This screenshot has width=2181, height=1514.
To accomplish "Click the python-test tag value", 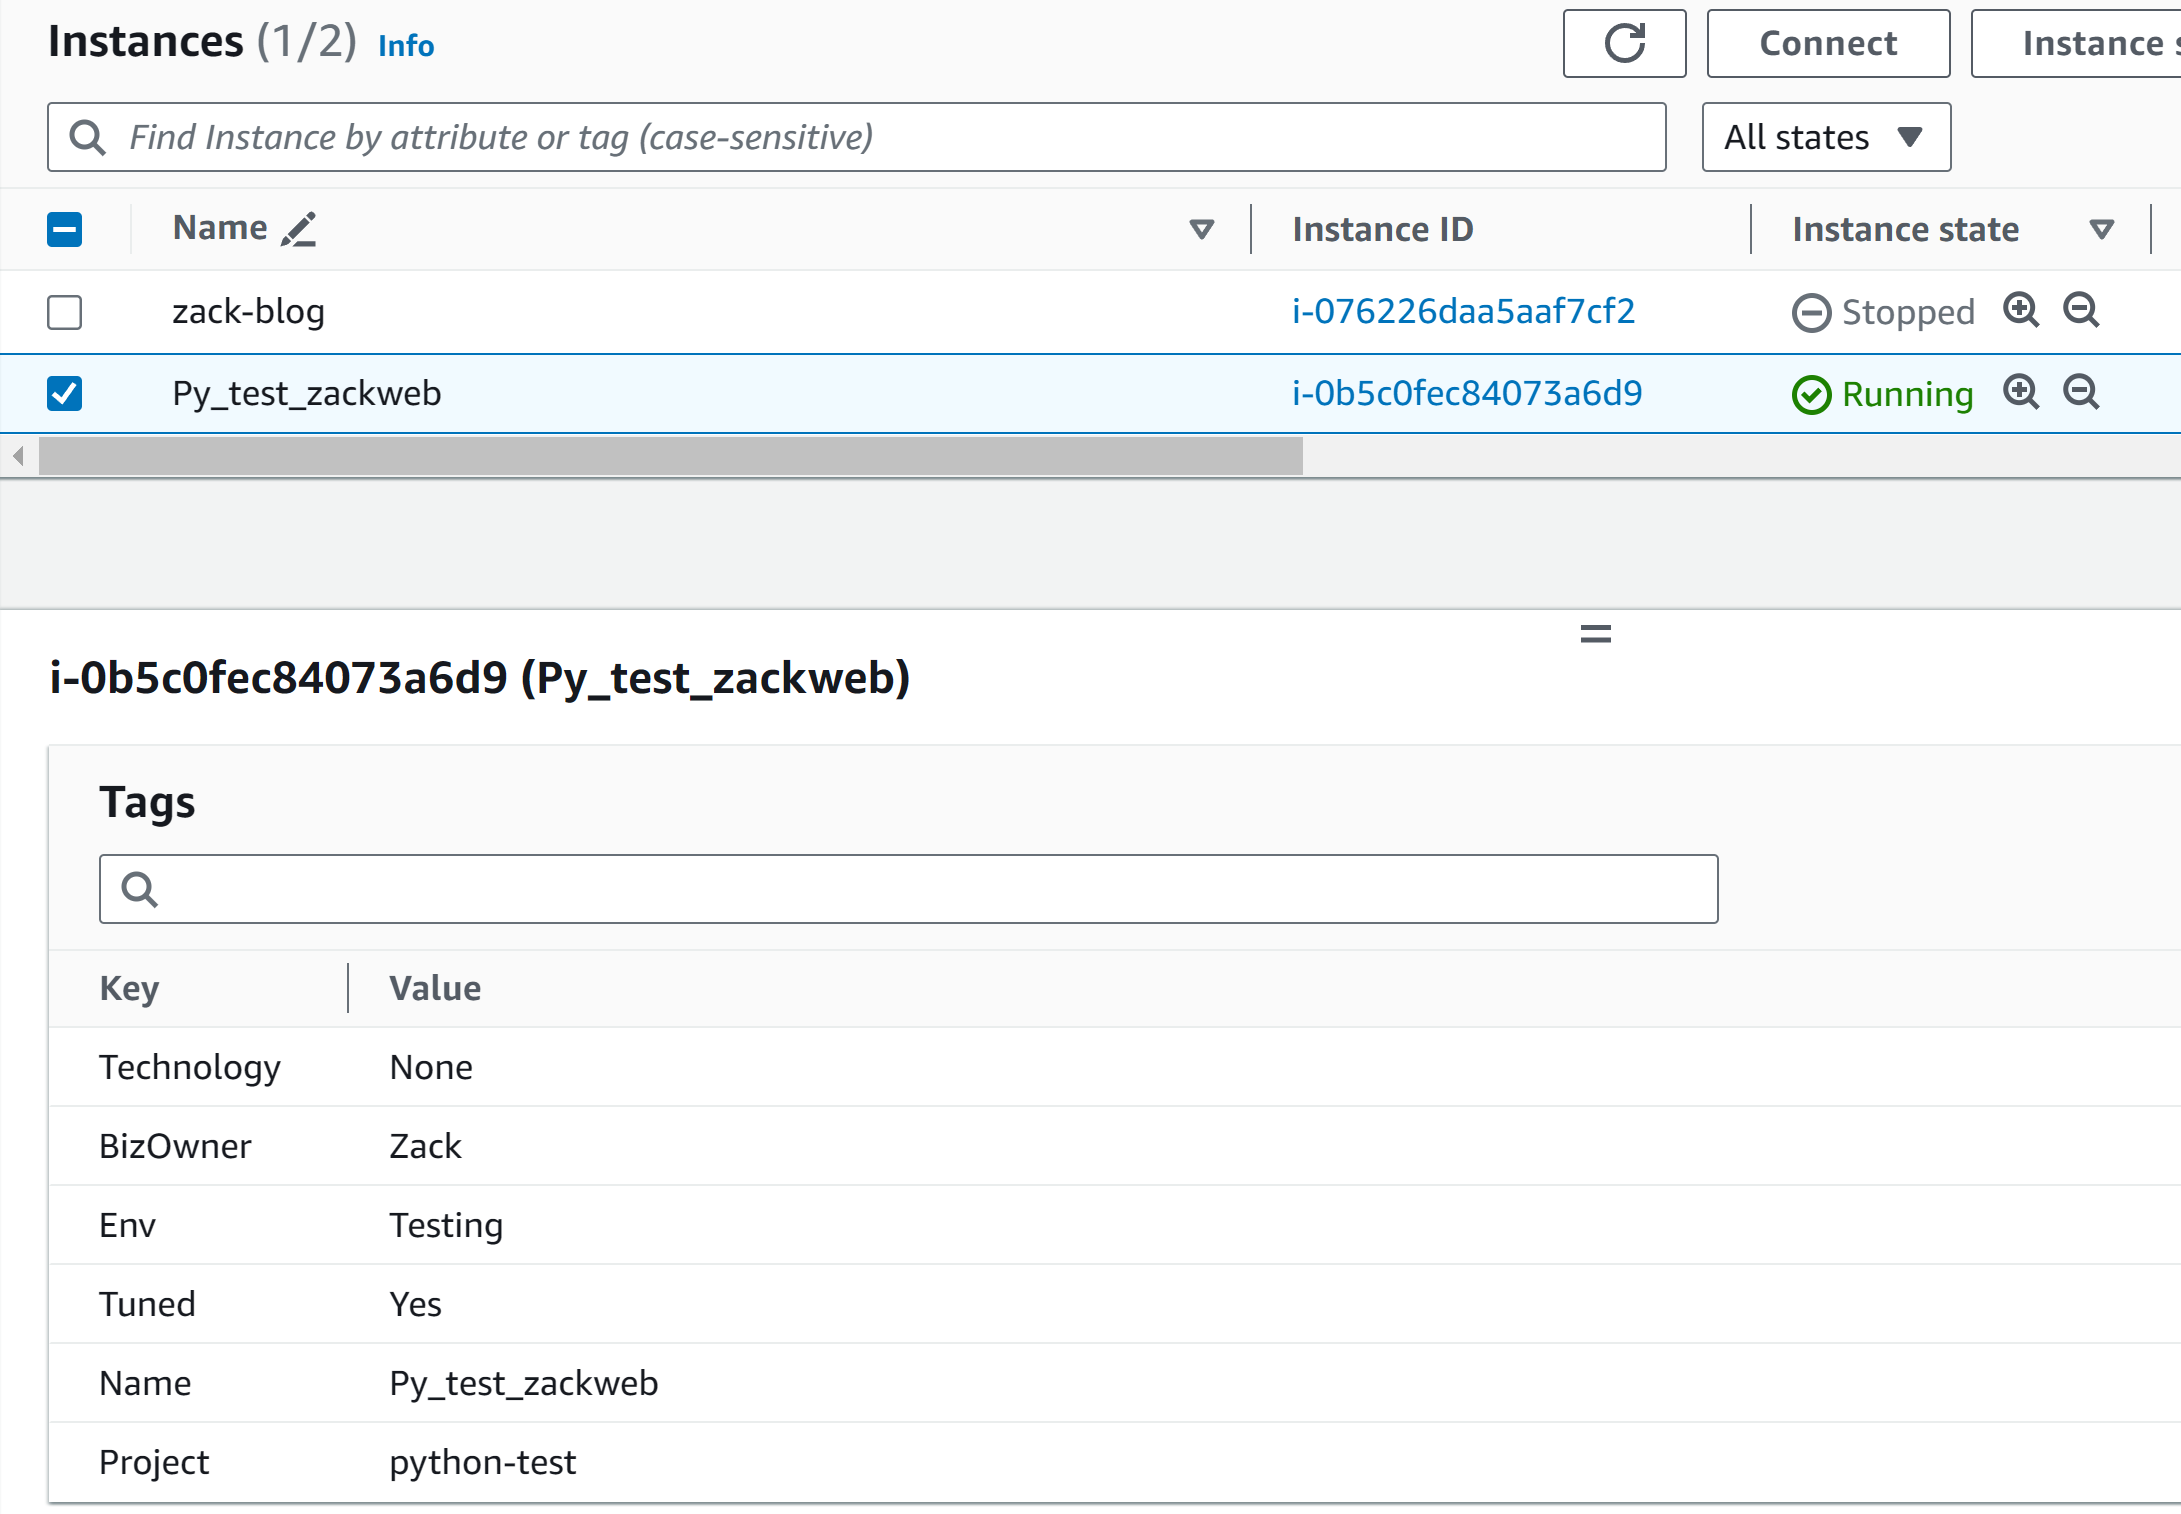I will click(483, 1462).
